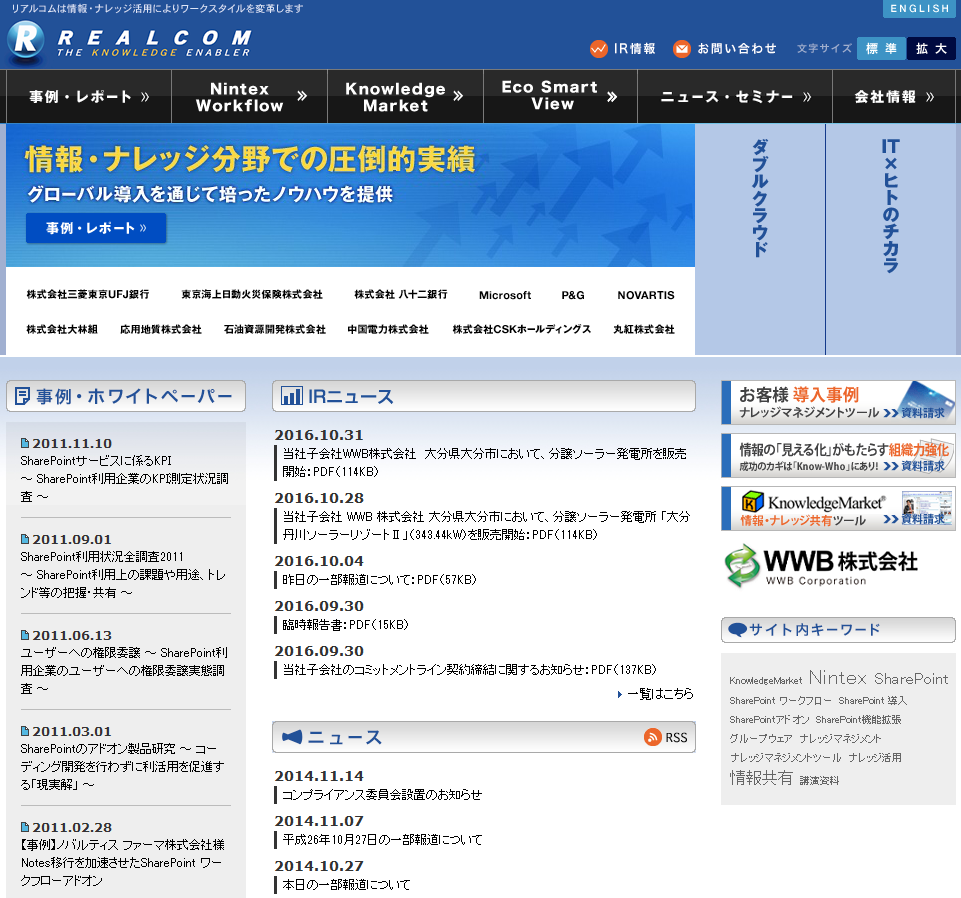Click document icon beside 2011.03.01 entry
Image resolution: width=961 pixels, height=898 pixels.
pyautogui.click(x=25, y=731)
